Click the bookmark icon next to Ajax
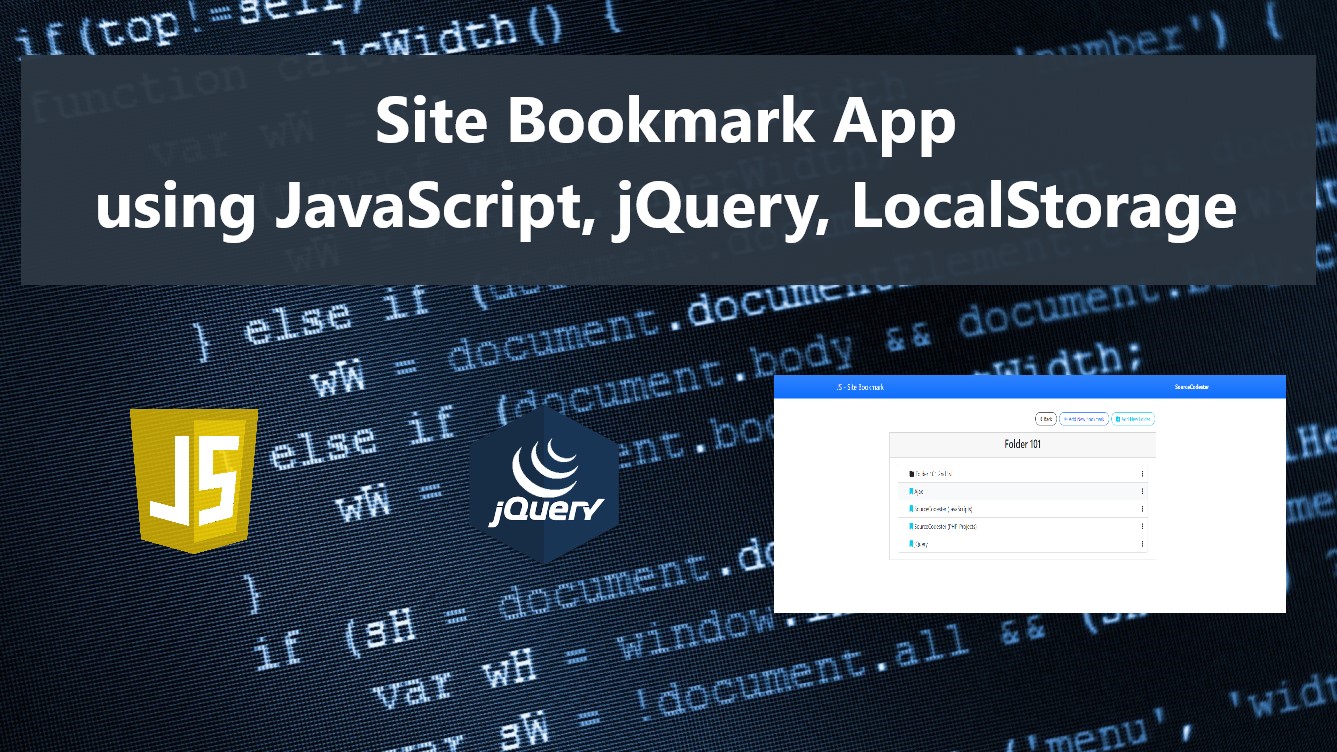1337x752 pixels. click(x=911, y=492)
